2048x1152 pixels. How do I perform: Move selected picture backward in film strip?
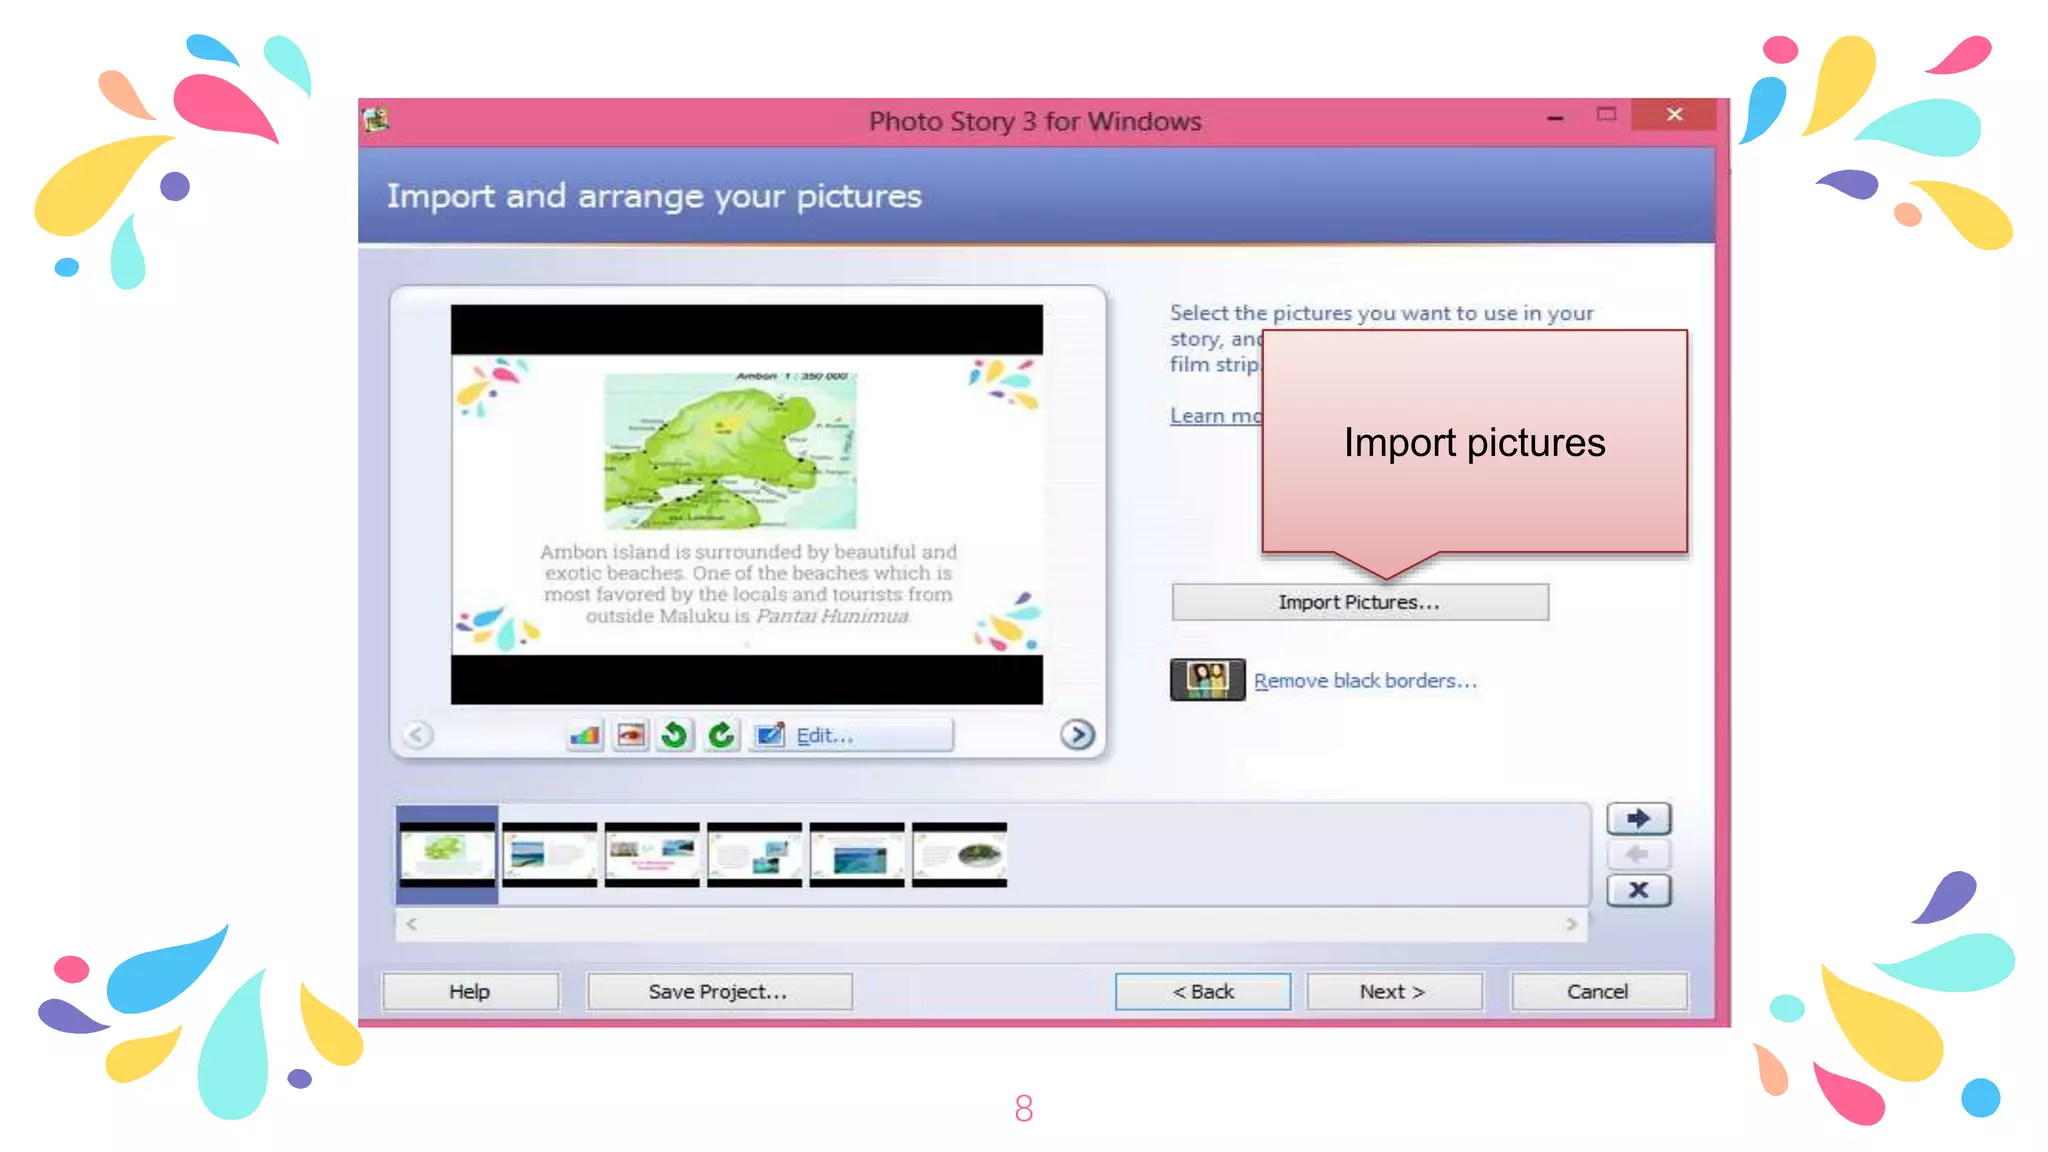pyautogui.click(x=1638, y=854)
